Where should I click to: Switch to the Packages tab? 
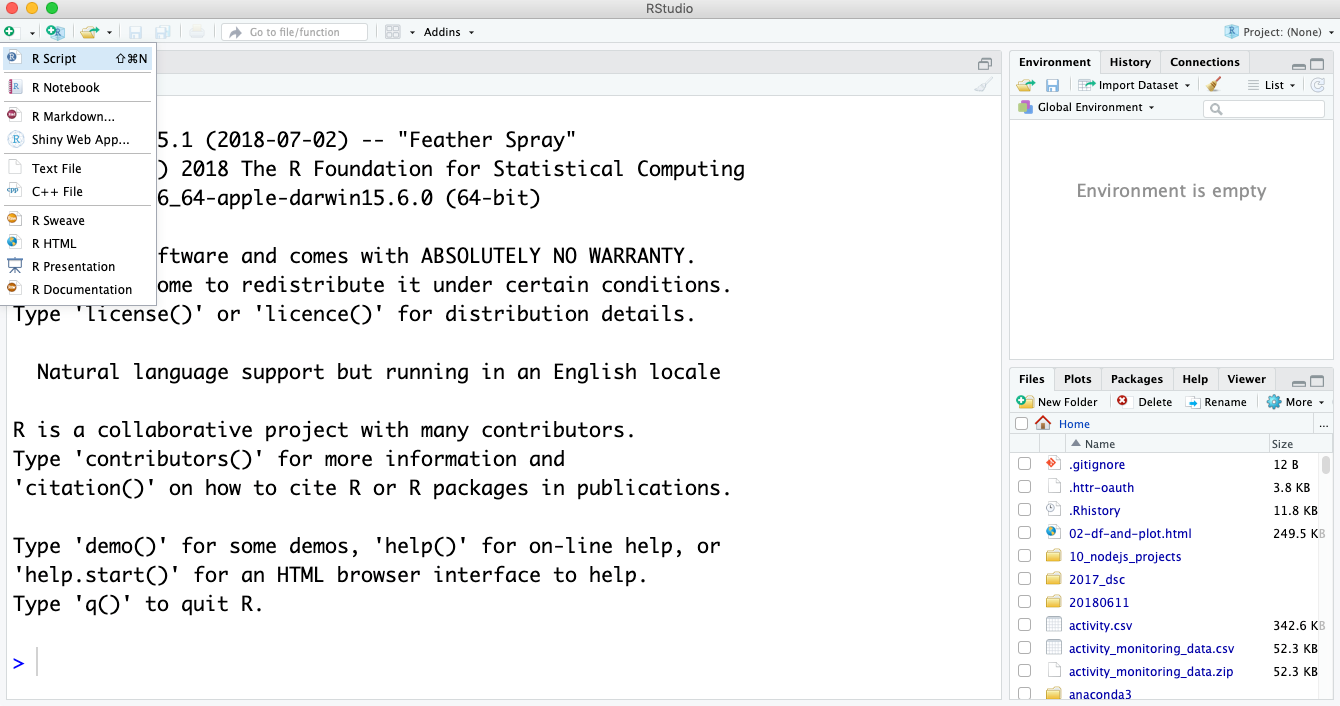click(1137, 379)
